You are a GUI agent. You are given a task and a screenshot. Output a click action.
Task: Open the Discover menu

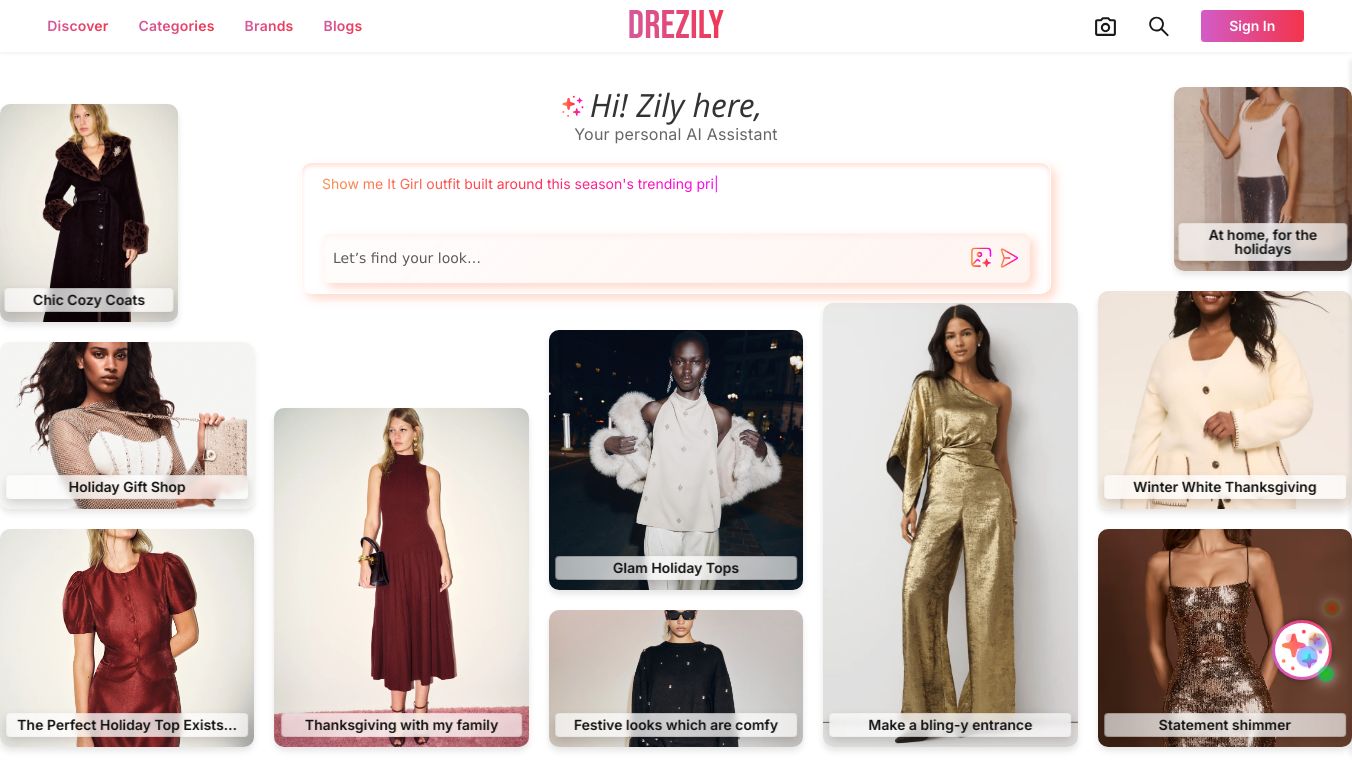[x=78, y=26]
